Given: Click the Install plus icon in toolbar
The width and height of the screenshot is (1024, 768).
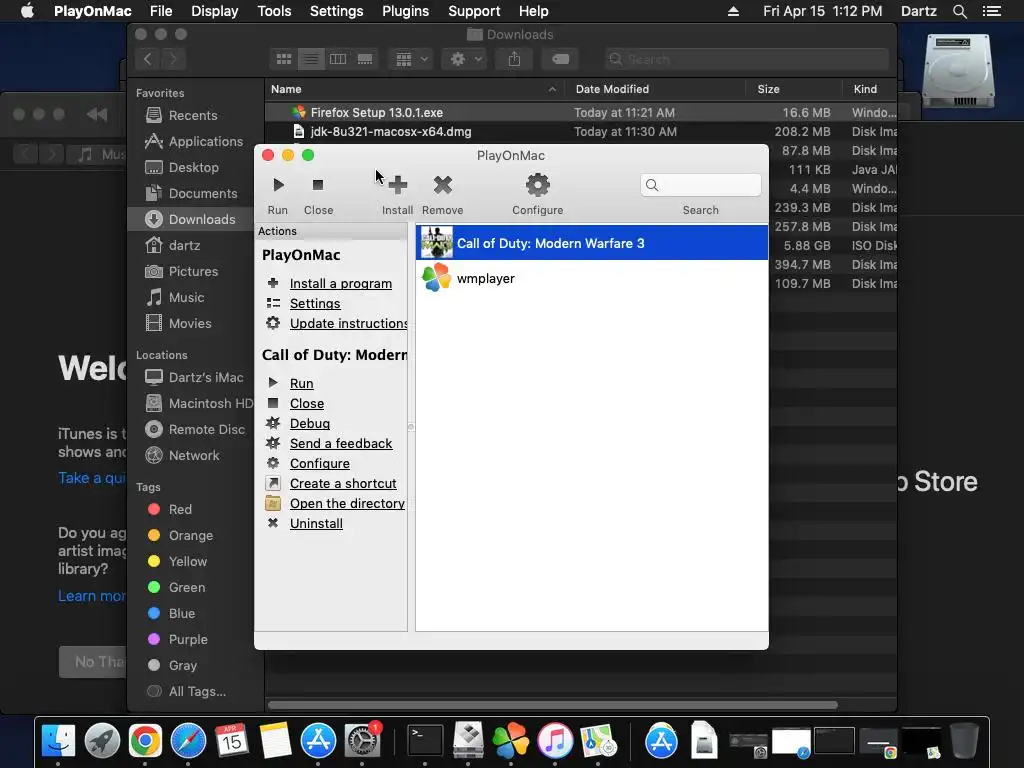Looking at the screenshot, I should coord(397,185).
